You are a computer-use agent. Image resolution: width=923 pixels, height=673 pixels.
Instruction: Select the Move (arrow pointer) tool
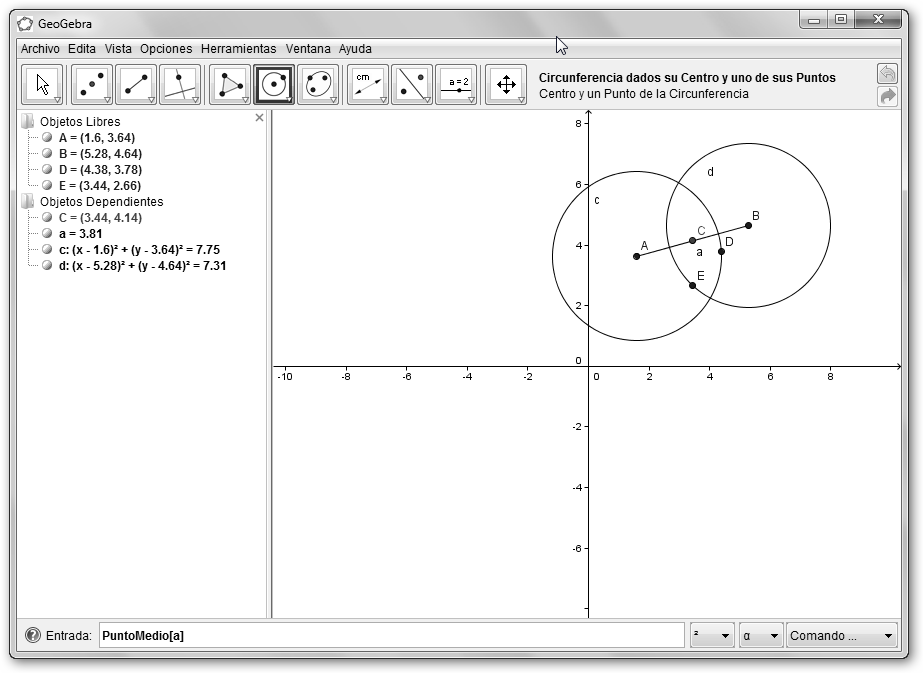42,85
